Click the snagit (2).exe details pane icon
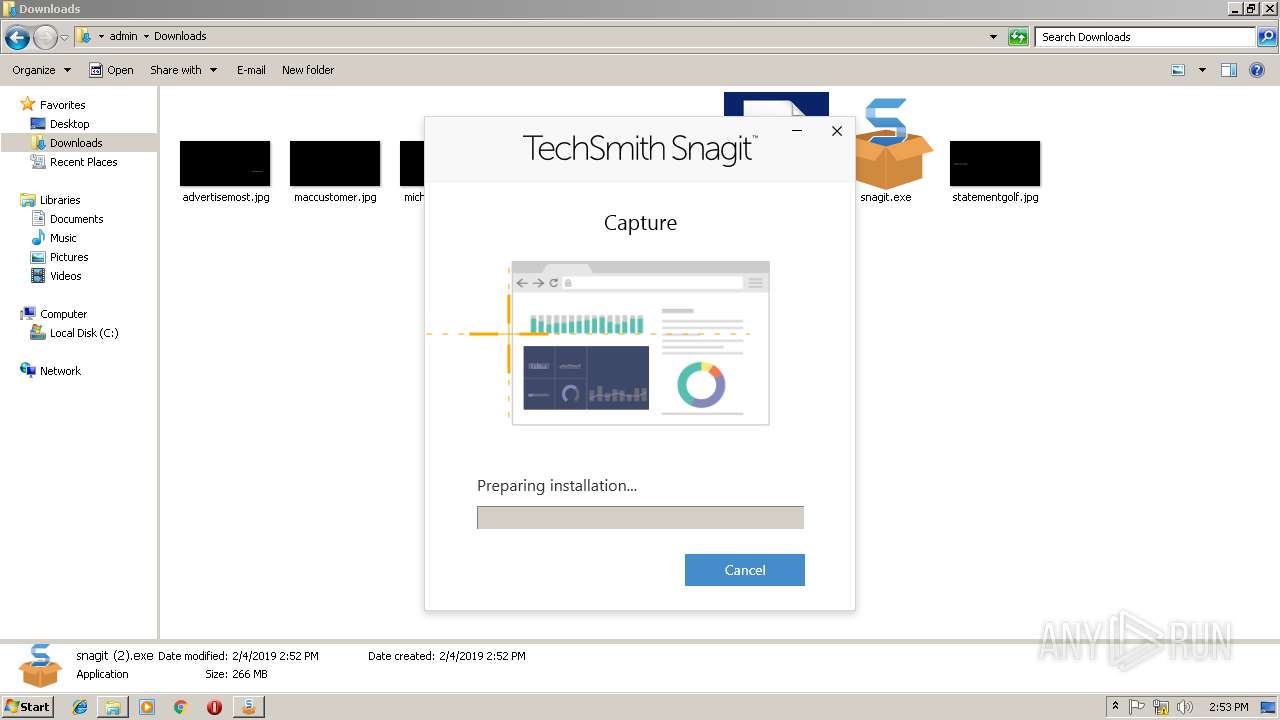 pyautogui.click(x=40, y=665)
